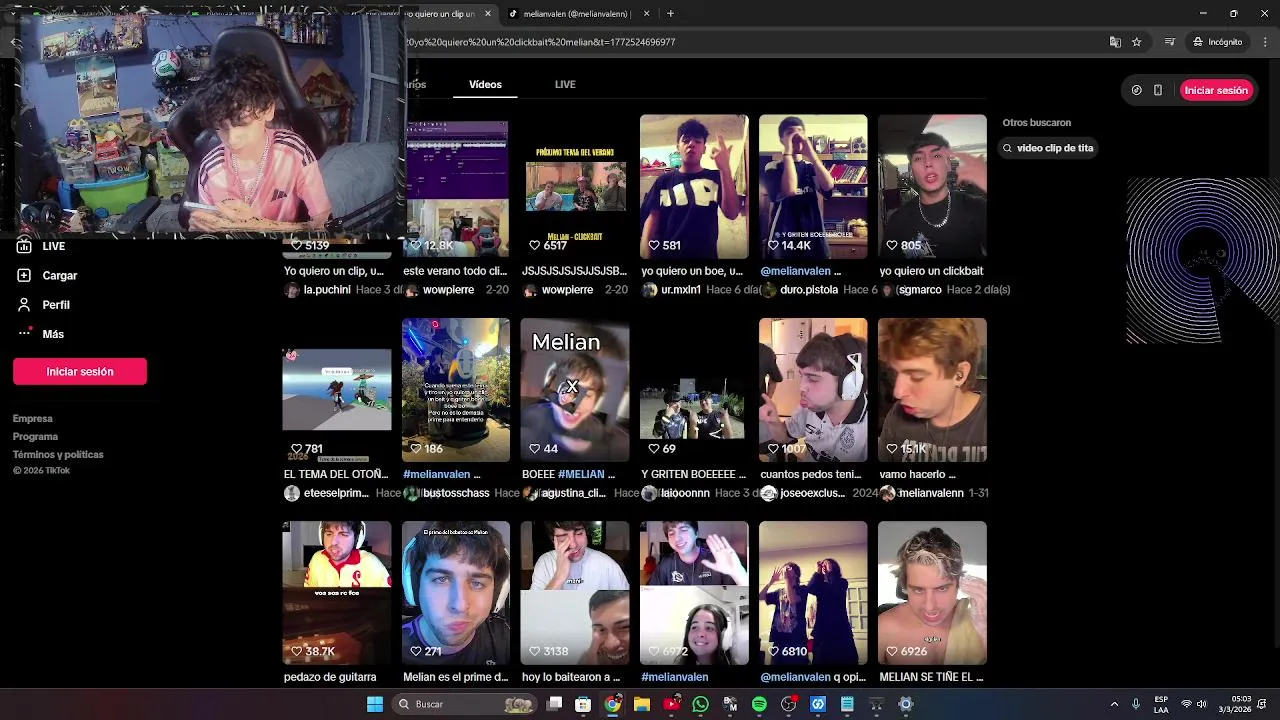Open video thumbnail with 6810 likes
The width and height of the screenshot is (1280, 720).
click(x=813, y=593)
